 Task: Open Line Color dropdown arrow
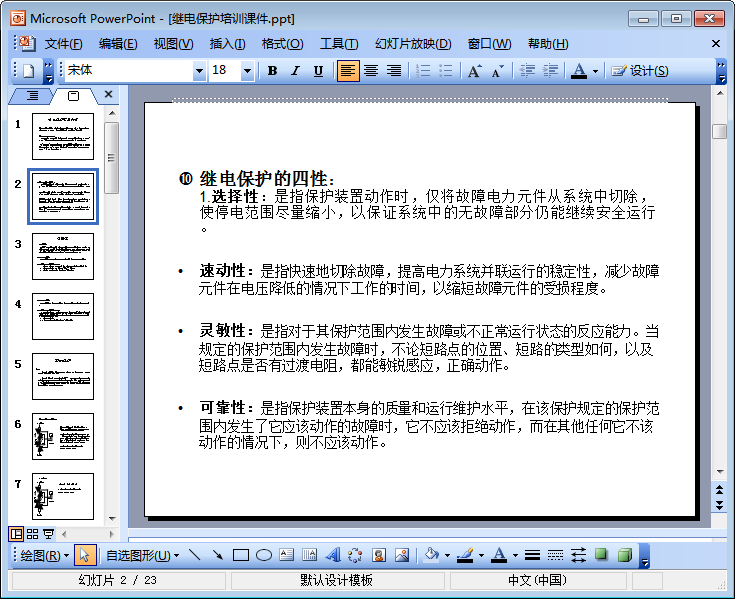[481, 556]
